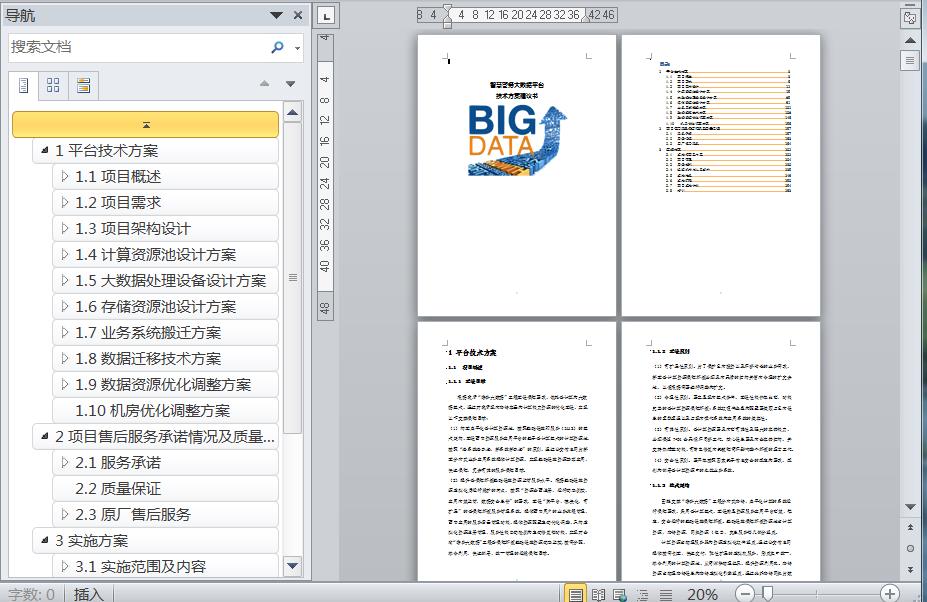927x602 pixels.
Task: Switch to the headings browse tab
Action: pos(24,86)
